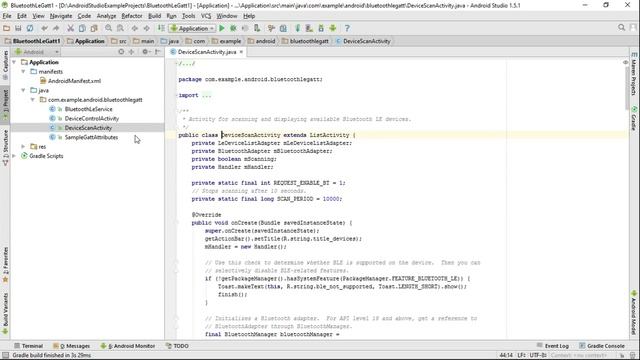Screen dimensions: 640x360
Task: Toggle the Favorites side panel
Action: coord(5,264)
